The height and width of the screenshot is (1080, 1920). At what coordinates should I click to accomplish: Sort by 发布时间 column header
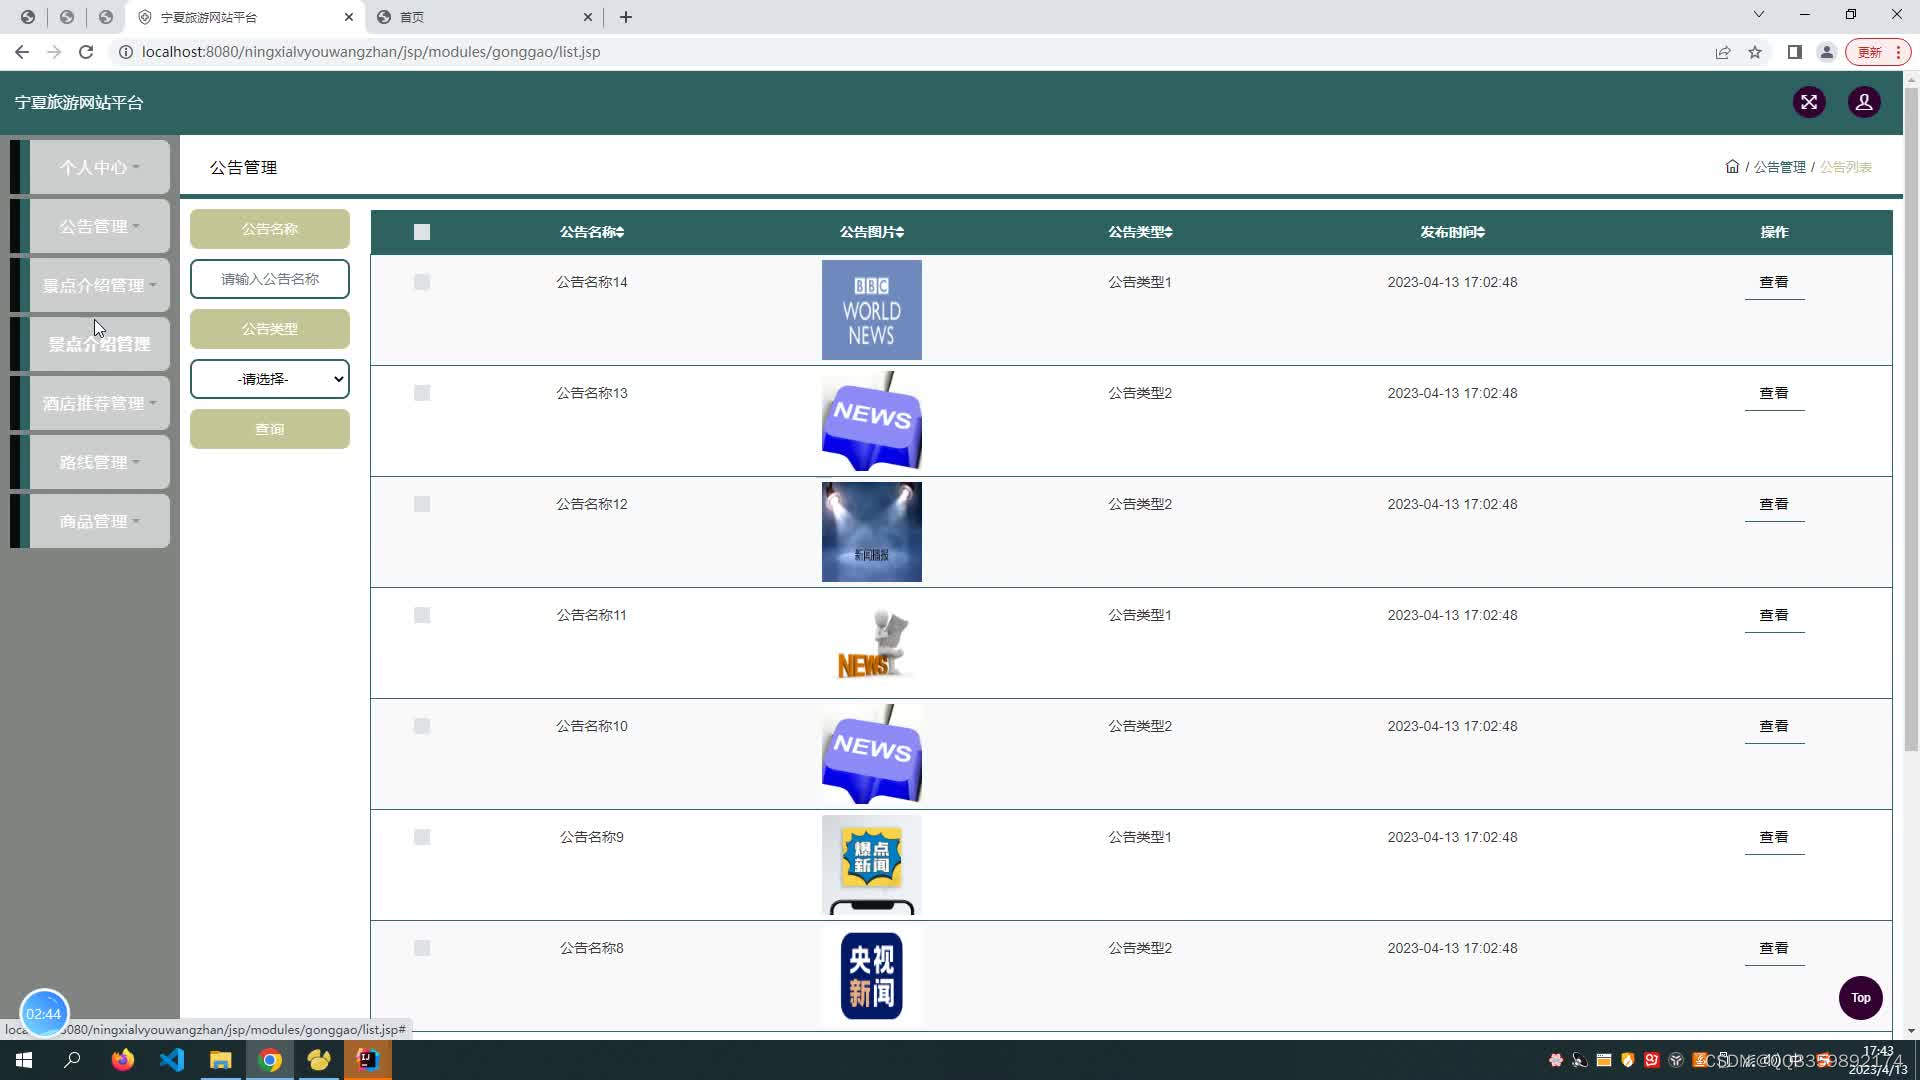[1452, 232]
